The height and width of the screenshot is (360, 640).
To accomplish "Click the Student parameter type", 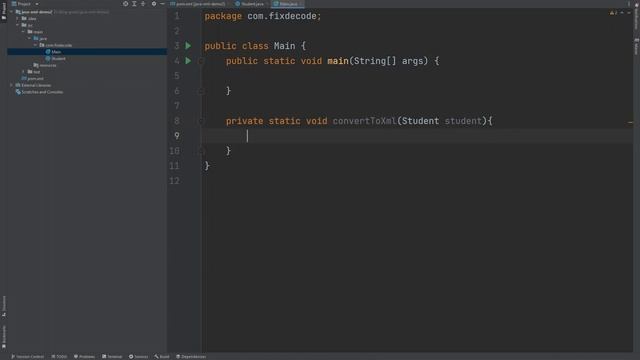I will coord(420,121).
